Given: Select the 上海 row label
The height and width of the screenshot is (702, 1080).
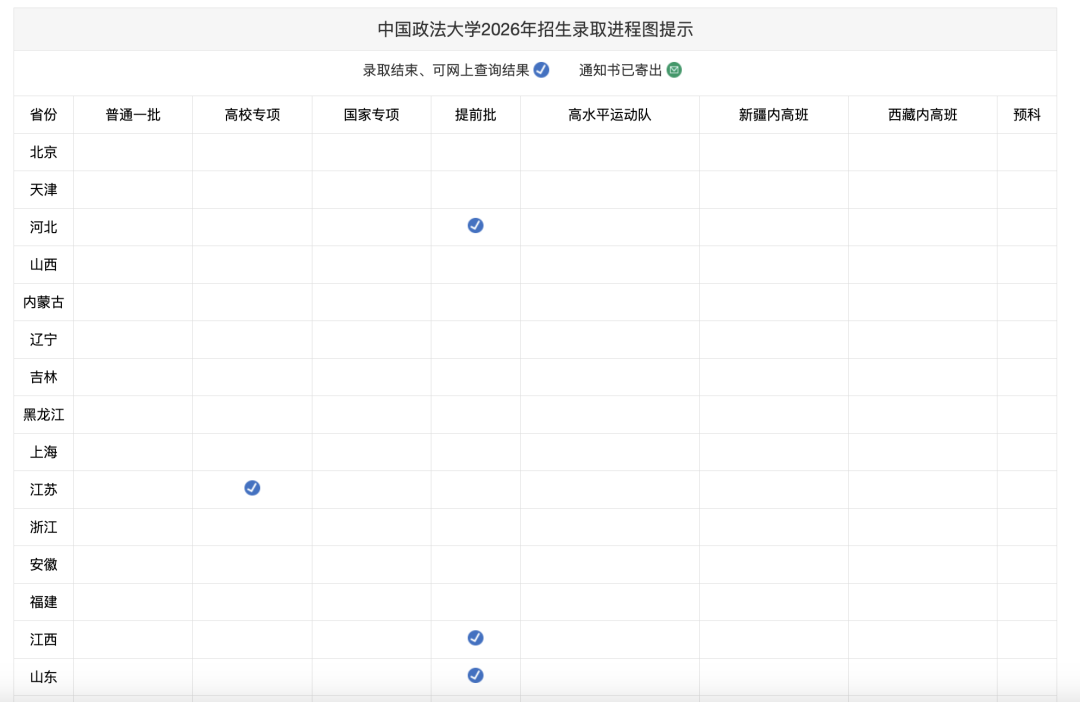Looking at the screenshot, I should tap(43, 452).
